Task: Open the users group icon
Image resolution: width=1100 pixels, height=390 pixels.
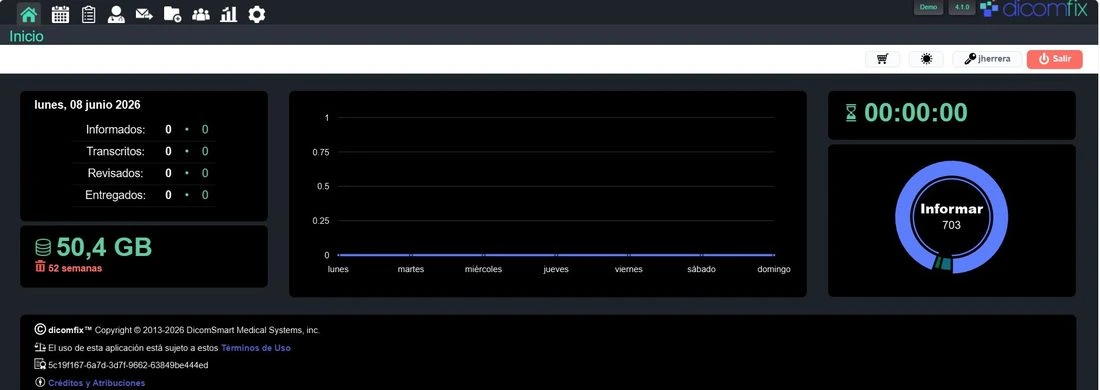Action: [x=201, y=14]
